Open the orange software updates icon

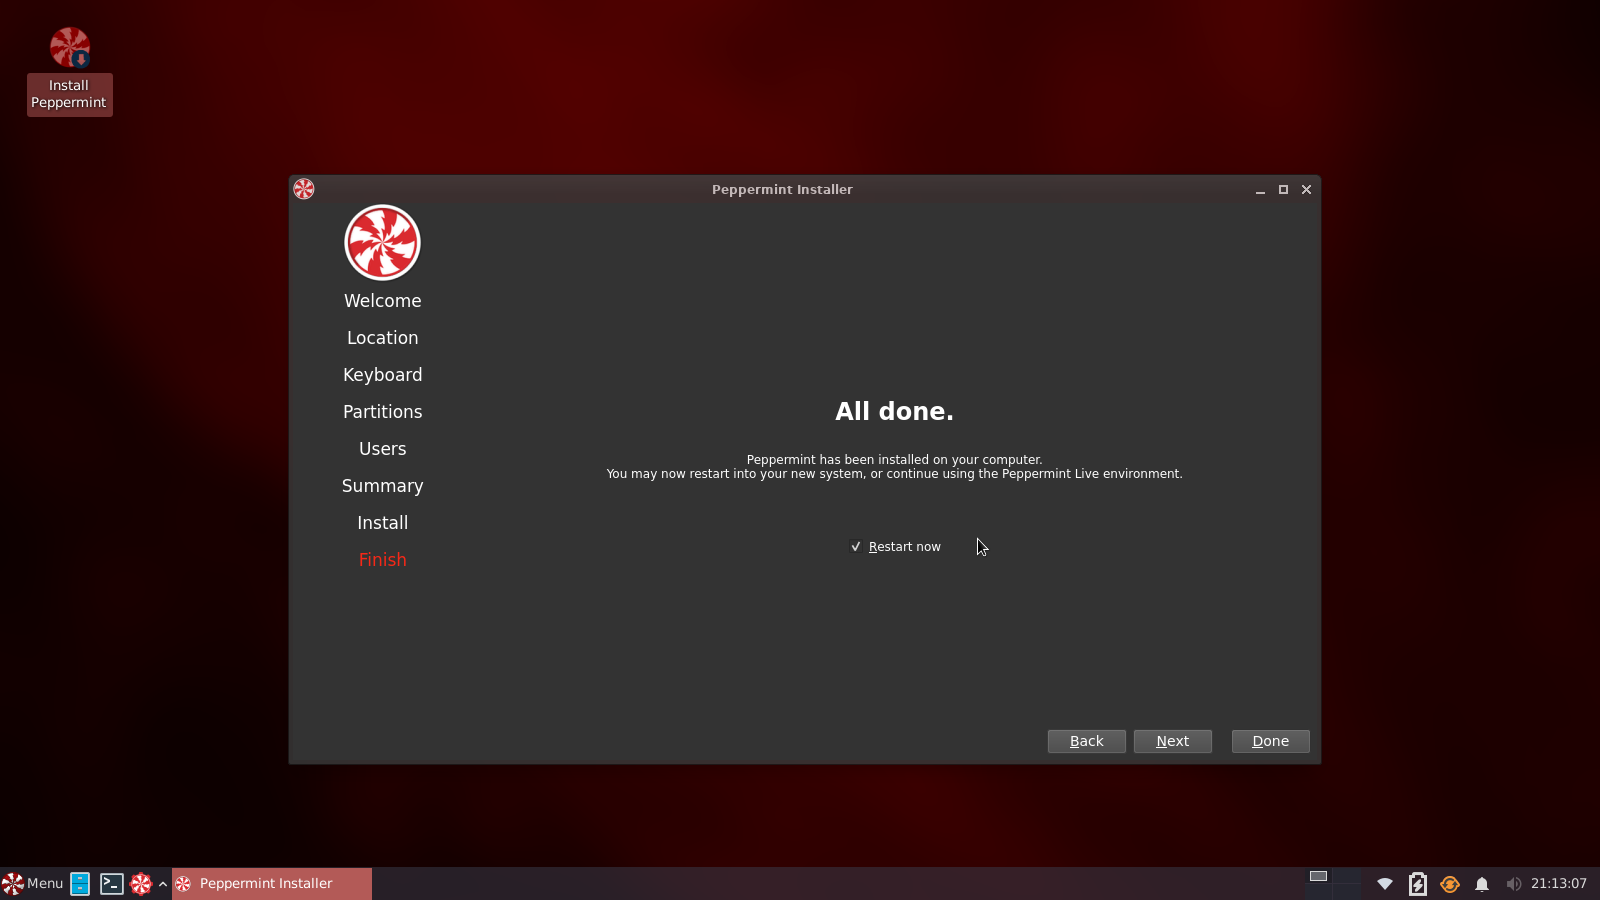pyautogui.click(x=1450, y=883)
